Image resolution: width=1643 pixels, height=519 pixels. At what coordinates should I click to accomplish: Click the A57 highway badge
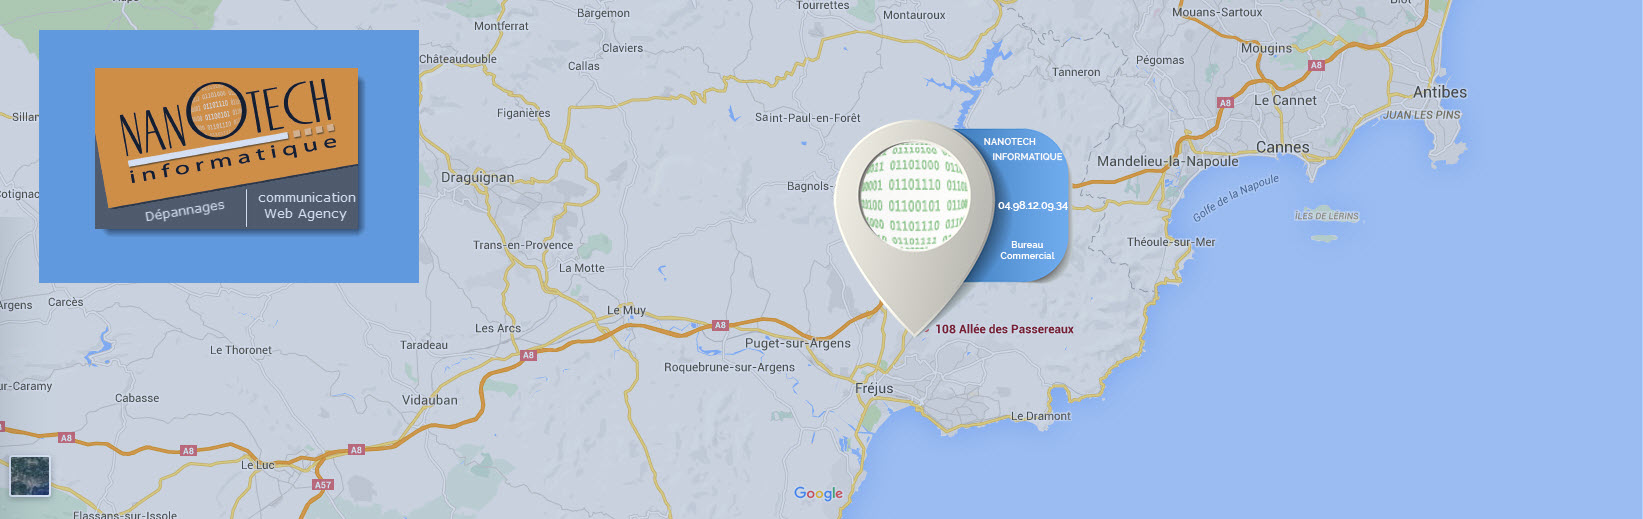(322, 485)
